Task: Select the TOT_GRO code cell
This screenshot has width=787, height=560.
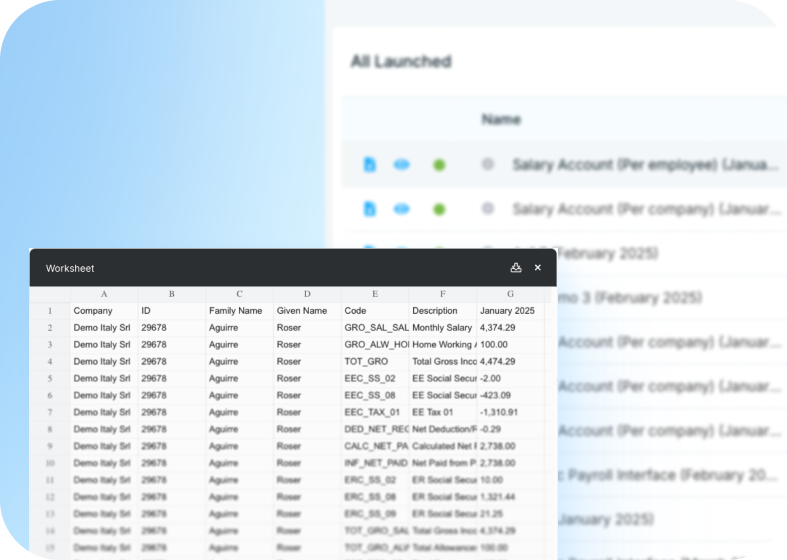Action: point(375,361)
